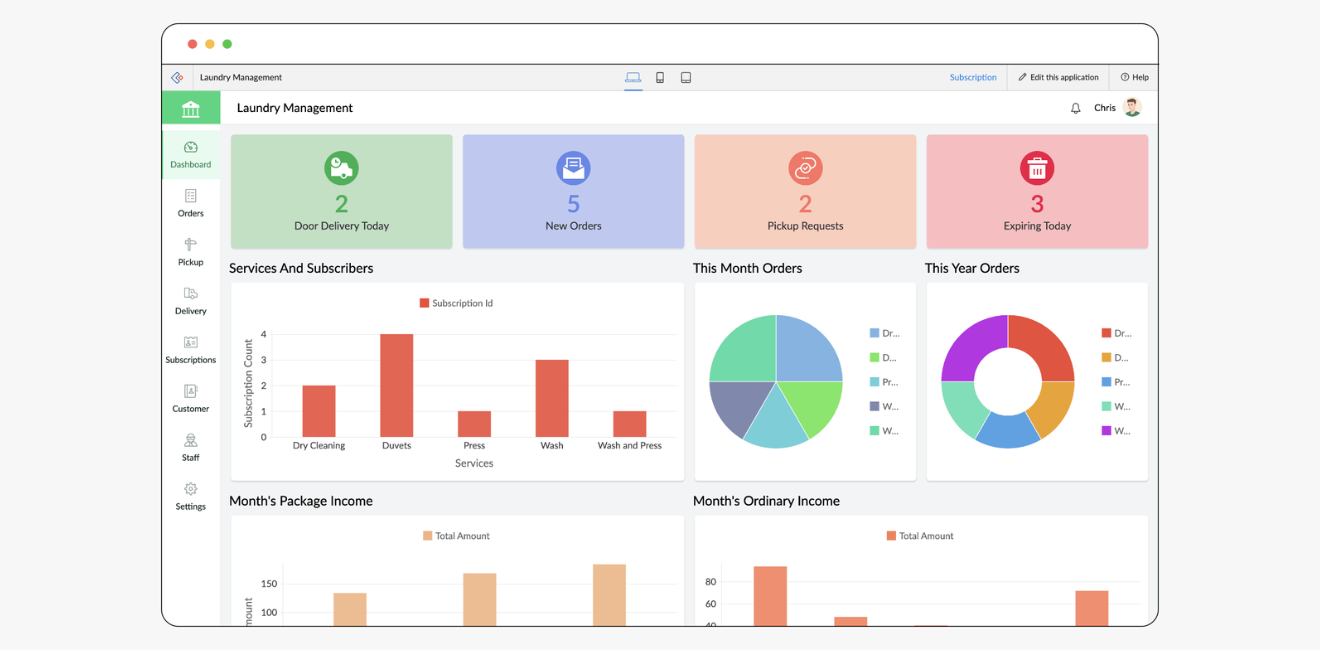1320x650 pixels.
Task: Toggle the Pr... legend in This Month Orders
Action: tap(884, 382)
